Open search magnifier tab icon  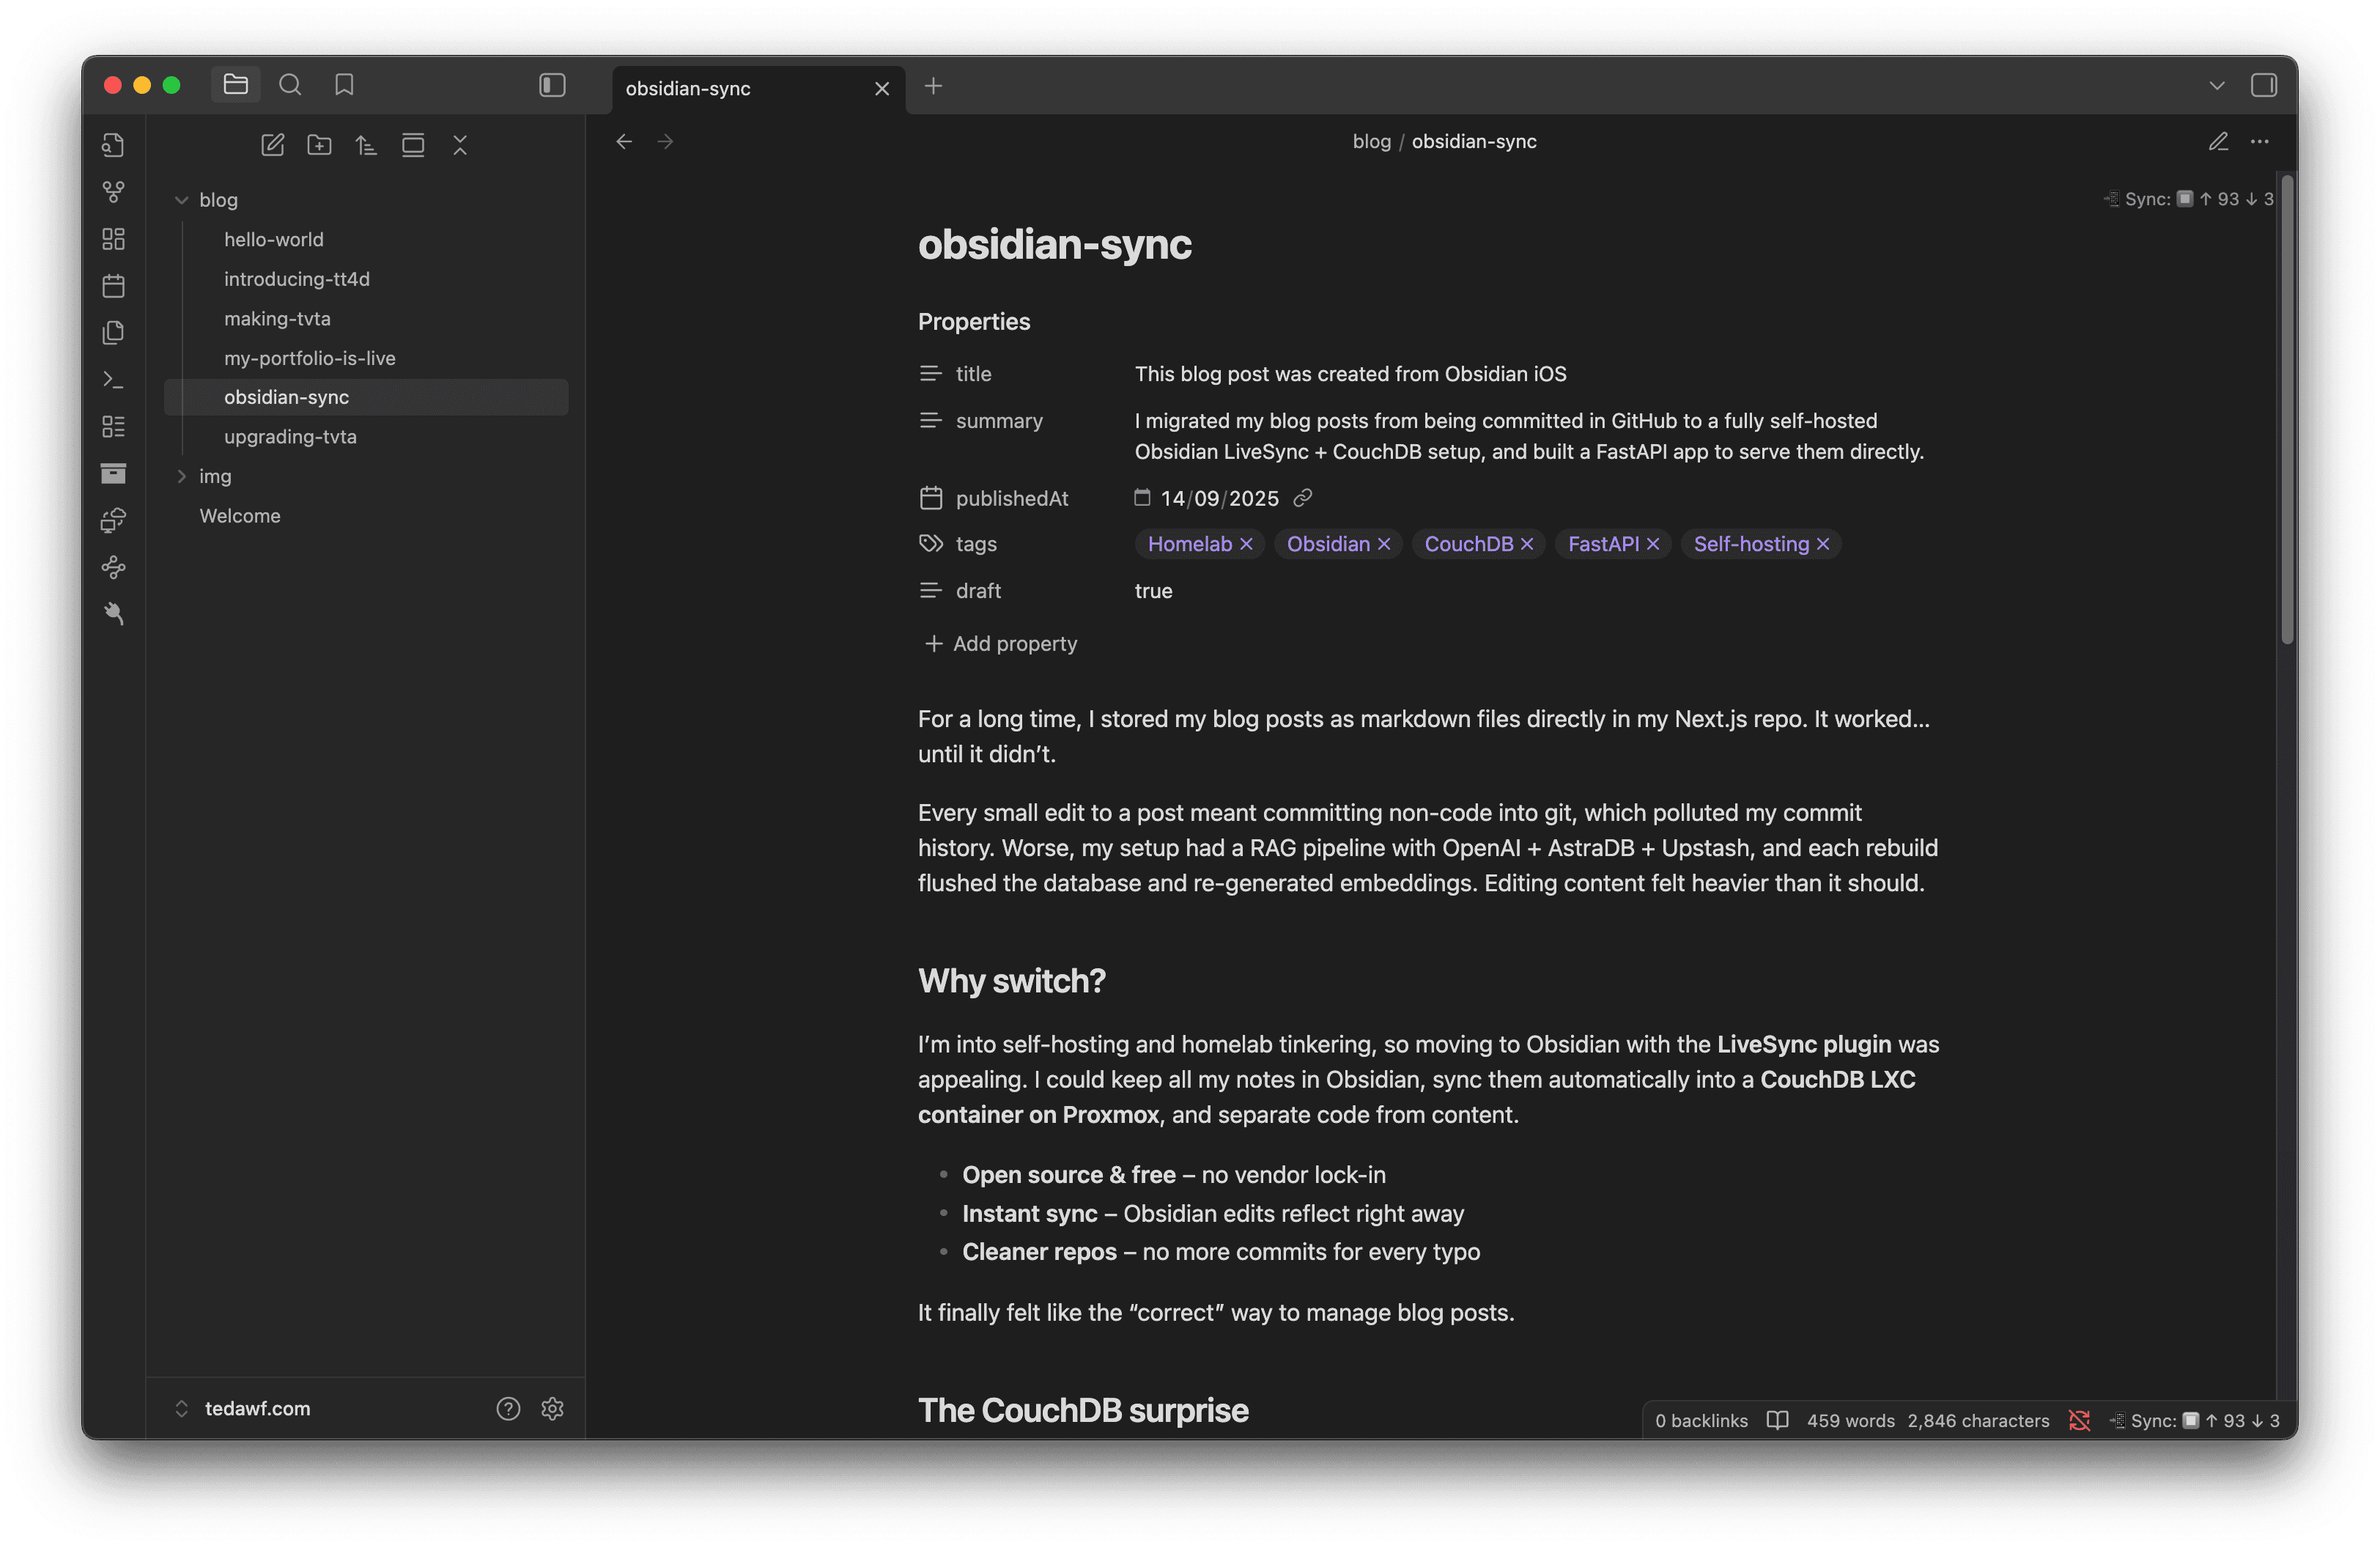(x=290, y=85)
